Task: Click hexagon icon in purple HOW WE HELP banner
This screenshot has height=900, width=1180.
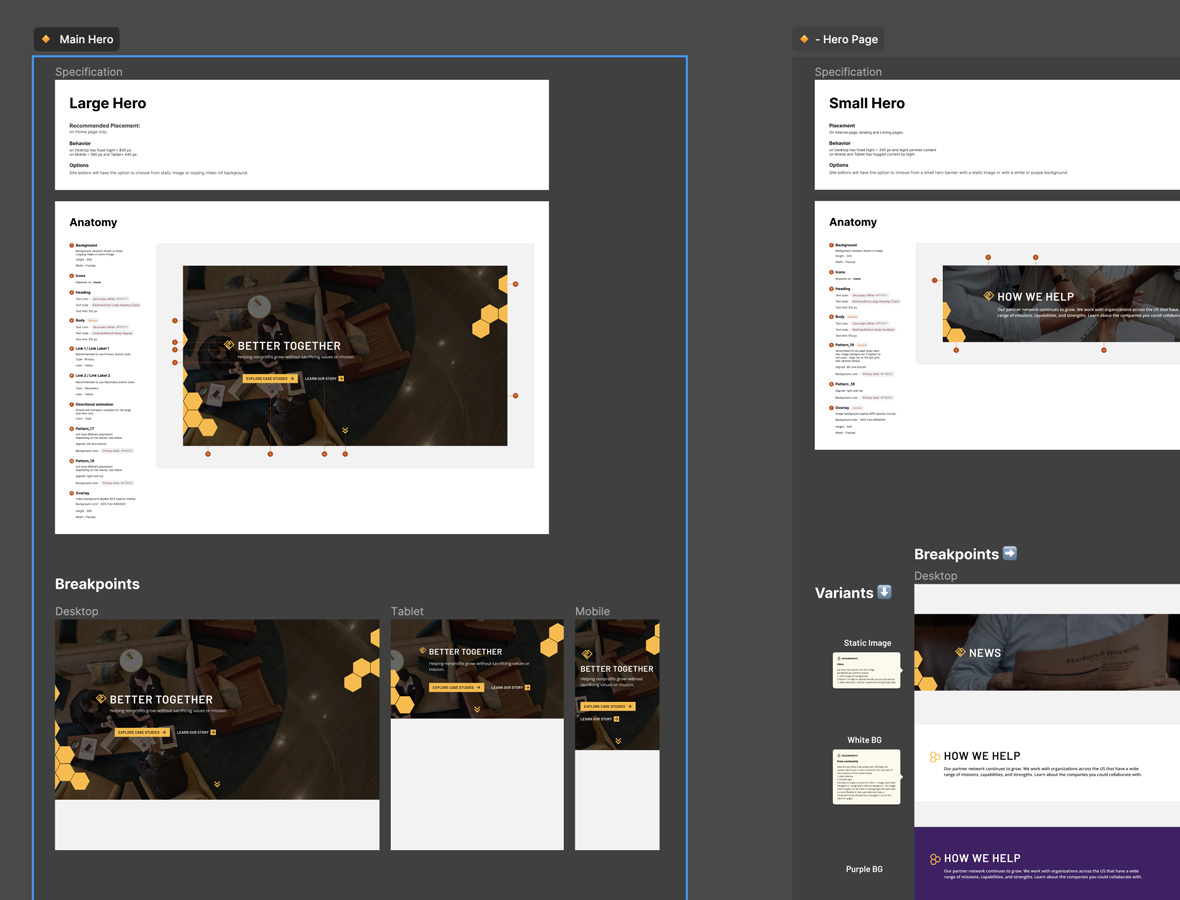Action: click(x=934, y=859)
